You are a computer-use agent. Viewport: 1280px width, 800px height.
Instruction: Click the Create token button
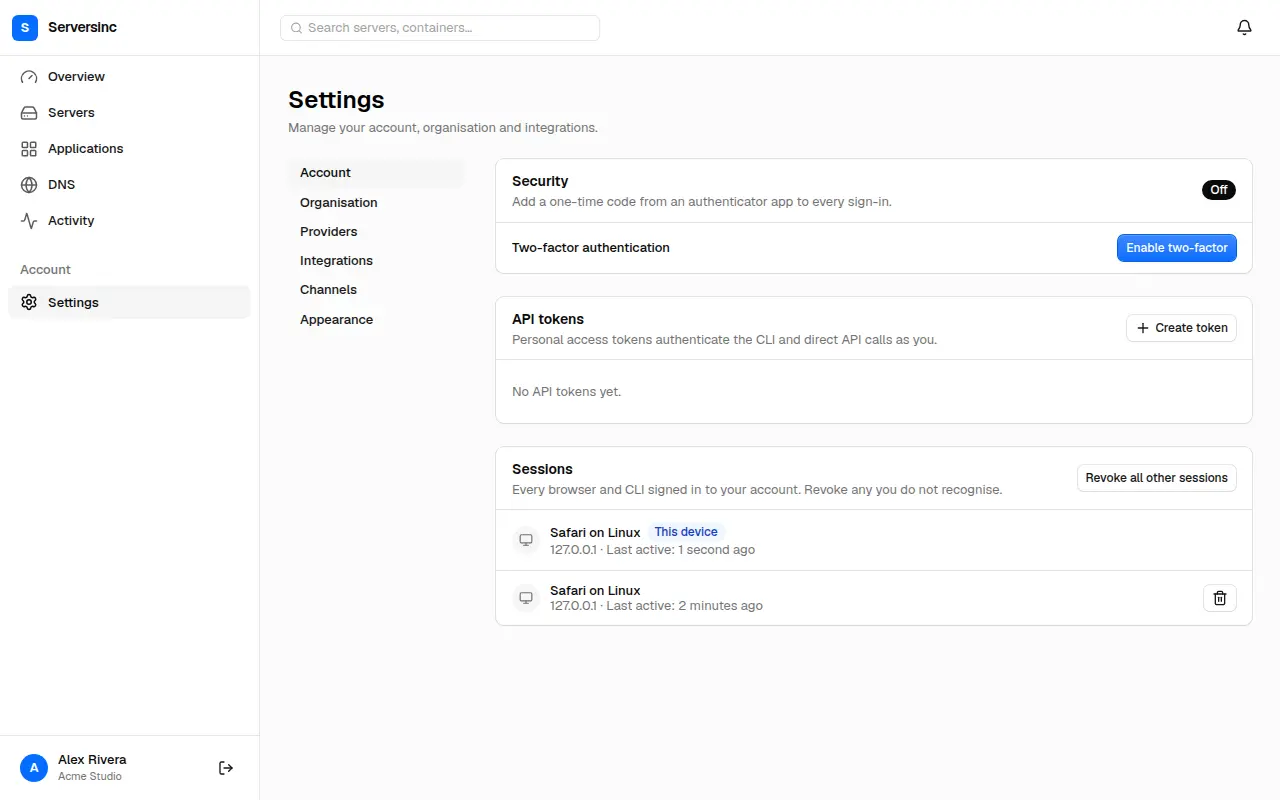click(x=1182, y=328)
